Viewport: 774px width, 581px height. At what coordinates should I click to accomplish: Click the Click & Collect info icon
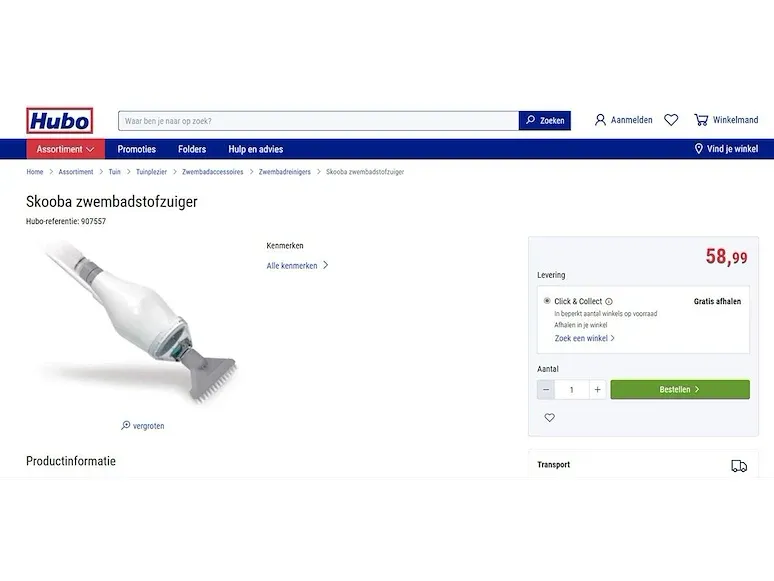click(609, 302)
